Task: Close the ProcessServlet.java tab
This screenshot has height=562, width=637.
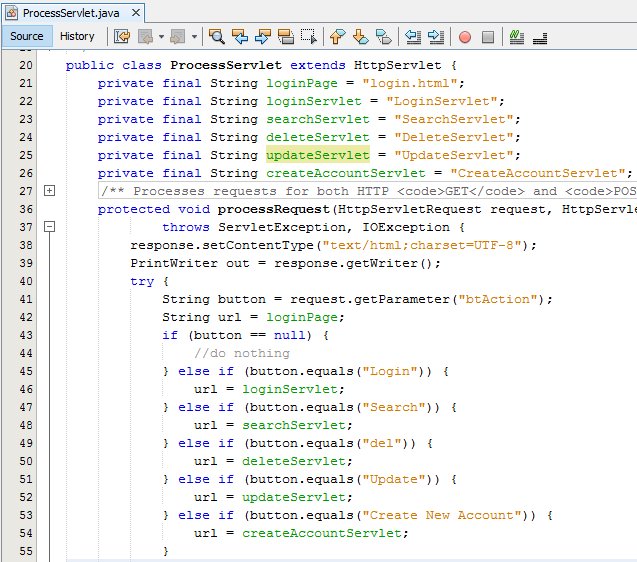Action: coord(136,13)
